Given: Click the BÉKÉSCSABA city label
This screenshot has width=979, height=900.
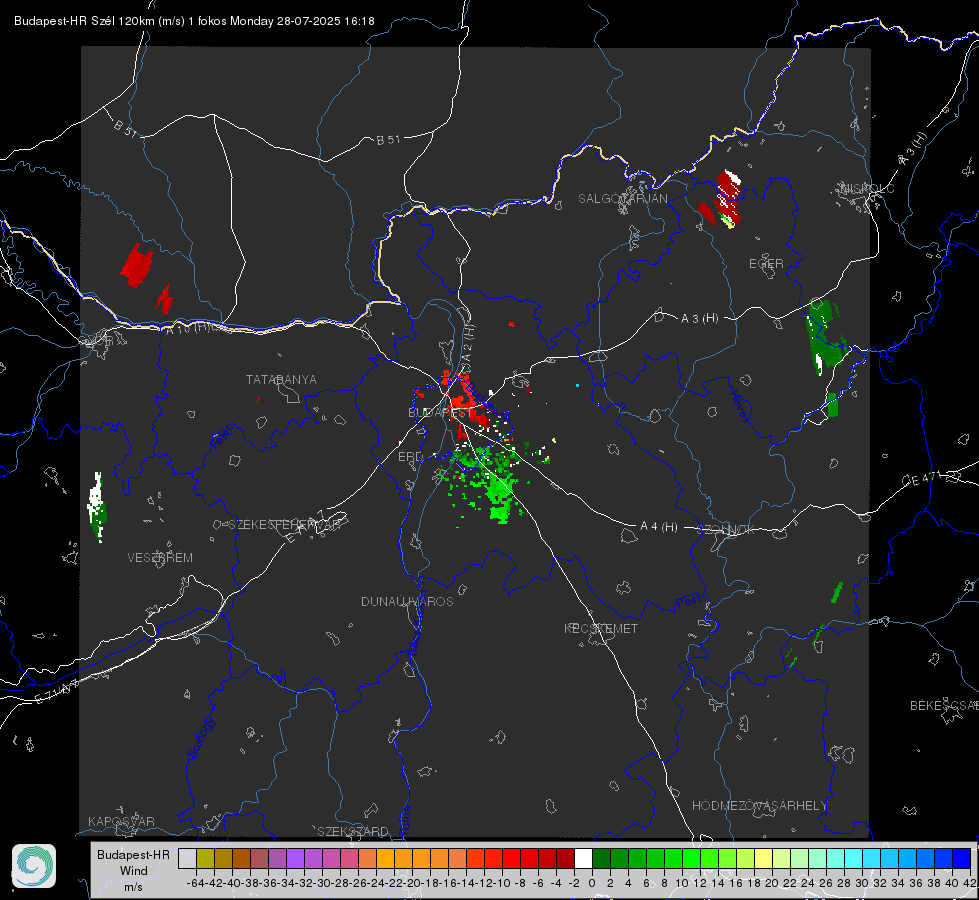Looking at the screenshot, I should coord(944,706).
